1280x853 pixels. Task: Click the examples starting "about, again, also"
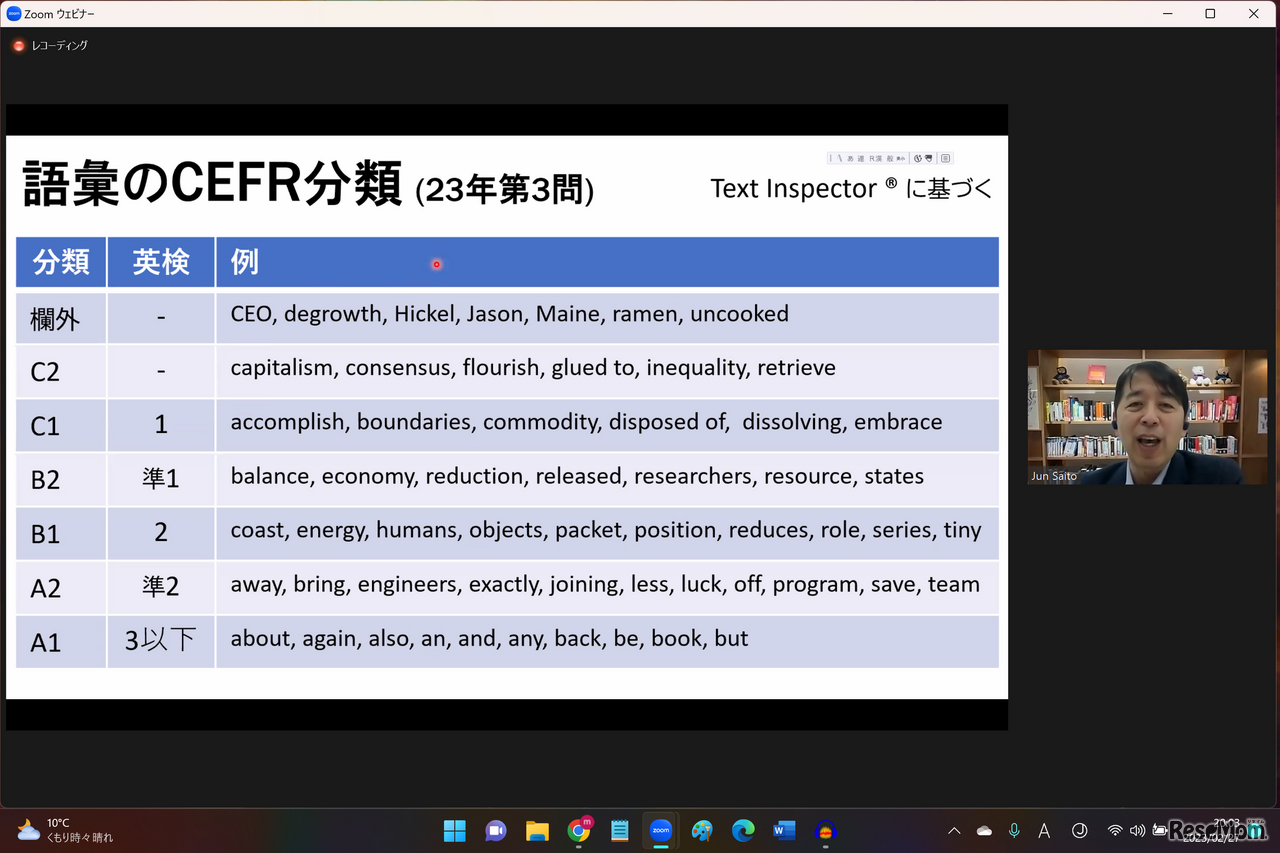[489, 638]
